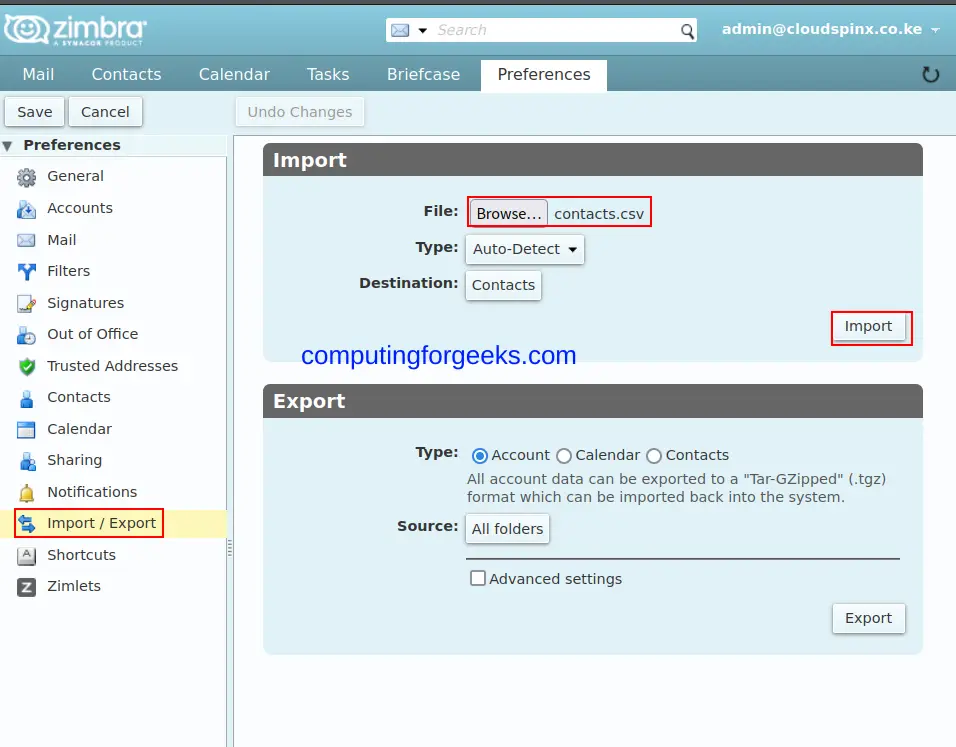The width and height of the screenshot is (956, 747).
Task: Click the Cancel button
Action: [105, 112]
